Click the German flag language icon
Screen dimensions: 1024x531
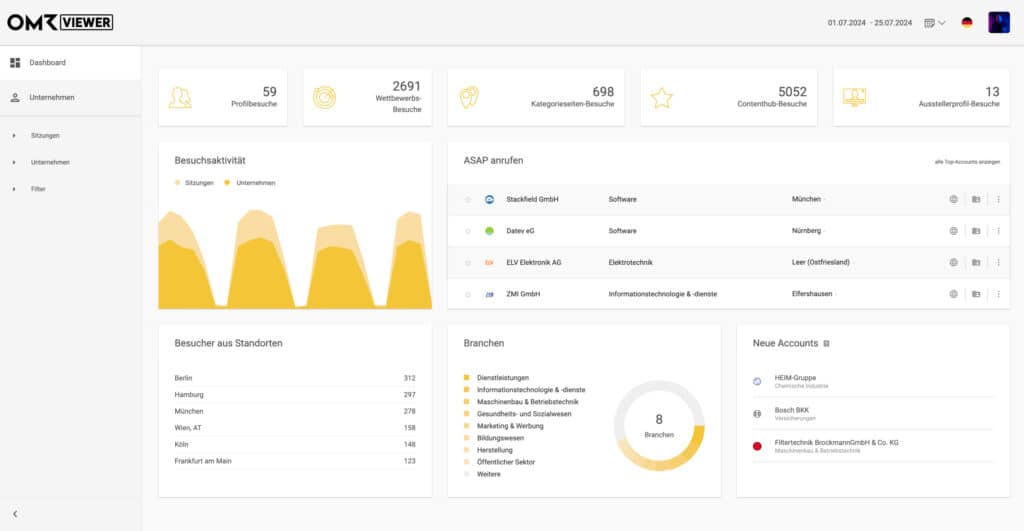967,22
